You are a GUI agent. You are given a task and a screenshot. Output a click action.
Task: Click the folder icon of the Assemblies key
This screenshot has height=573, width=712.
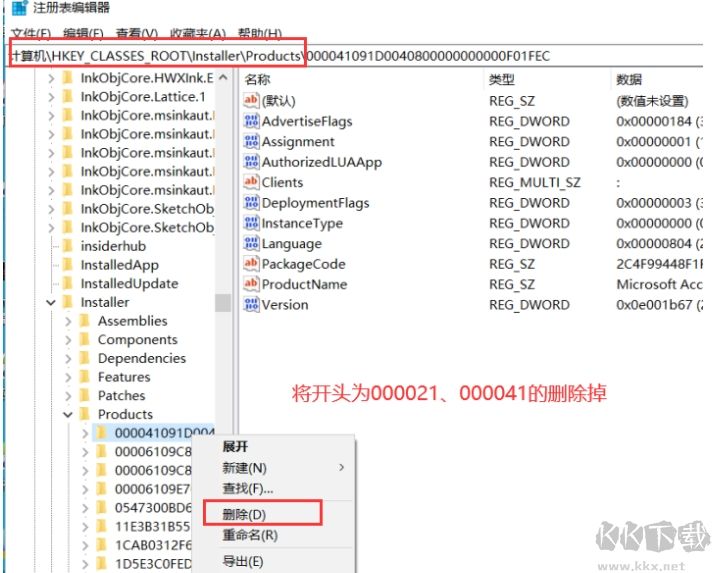pos(84,321)
